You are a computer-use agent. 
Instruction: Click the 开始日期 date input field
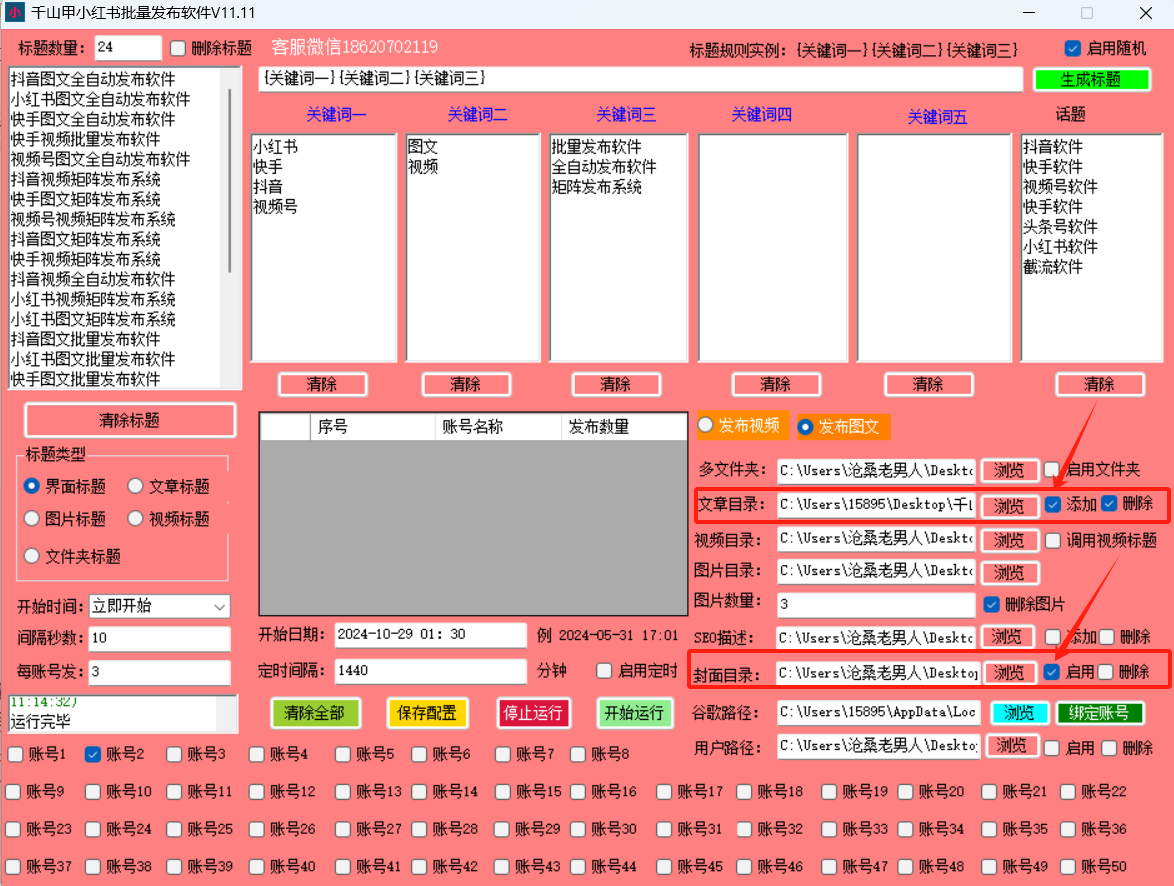click(x=431, y=634)
